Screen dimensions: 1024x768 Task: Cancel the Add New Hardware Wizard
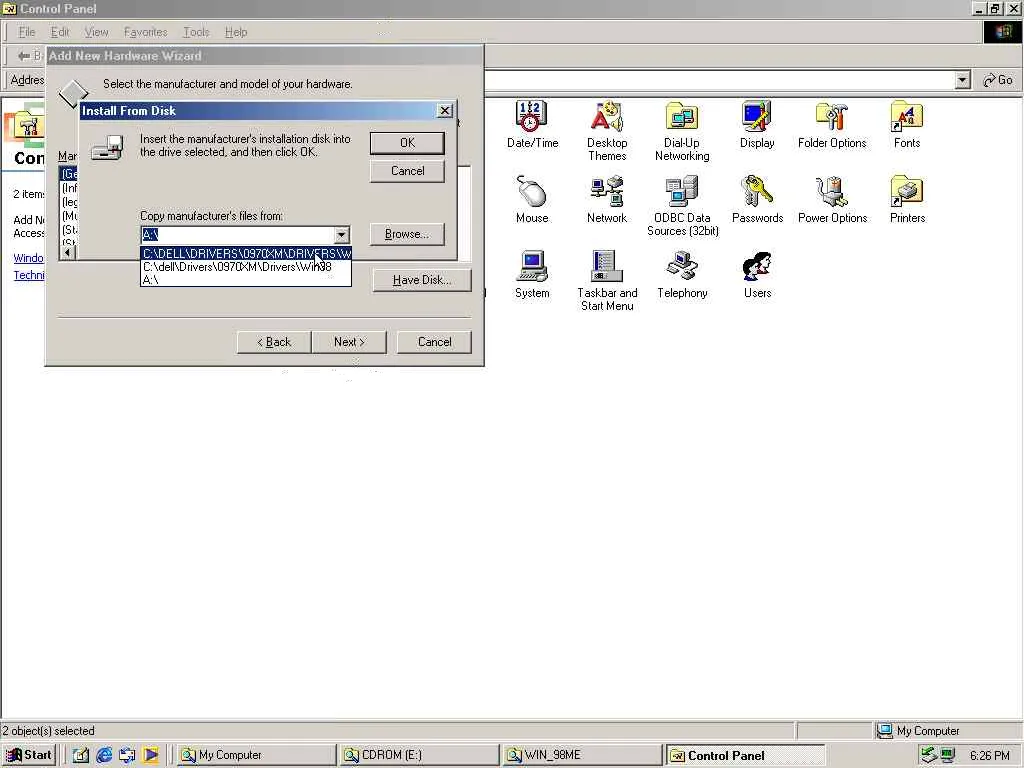pos(434,342)
